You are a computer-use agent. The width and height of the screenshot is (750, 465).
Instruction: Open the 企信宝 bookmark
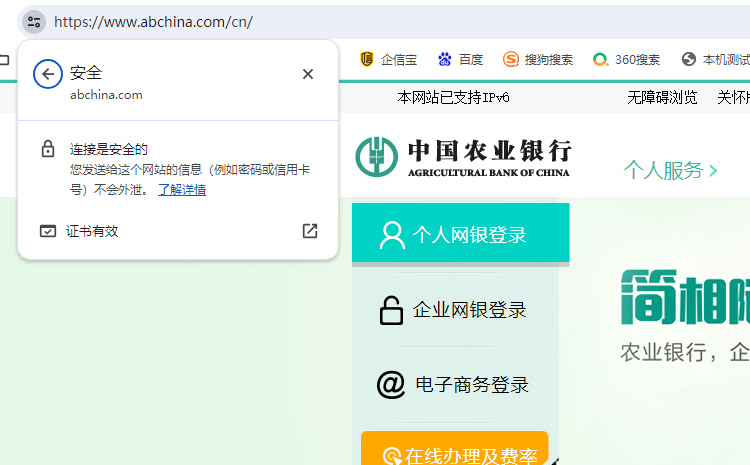pos(388,59)
